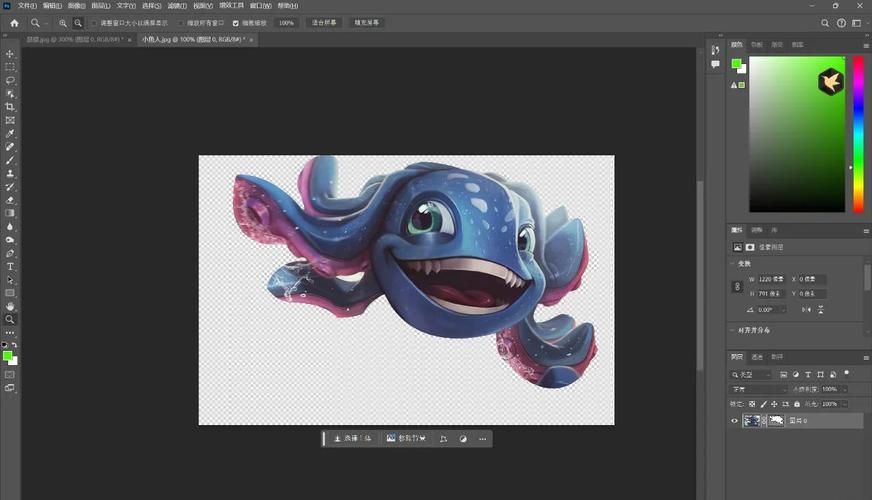Switch to the Channels panel tab

757,357
